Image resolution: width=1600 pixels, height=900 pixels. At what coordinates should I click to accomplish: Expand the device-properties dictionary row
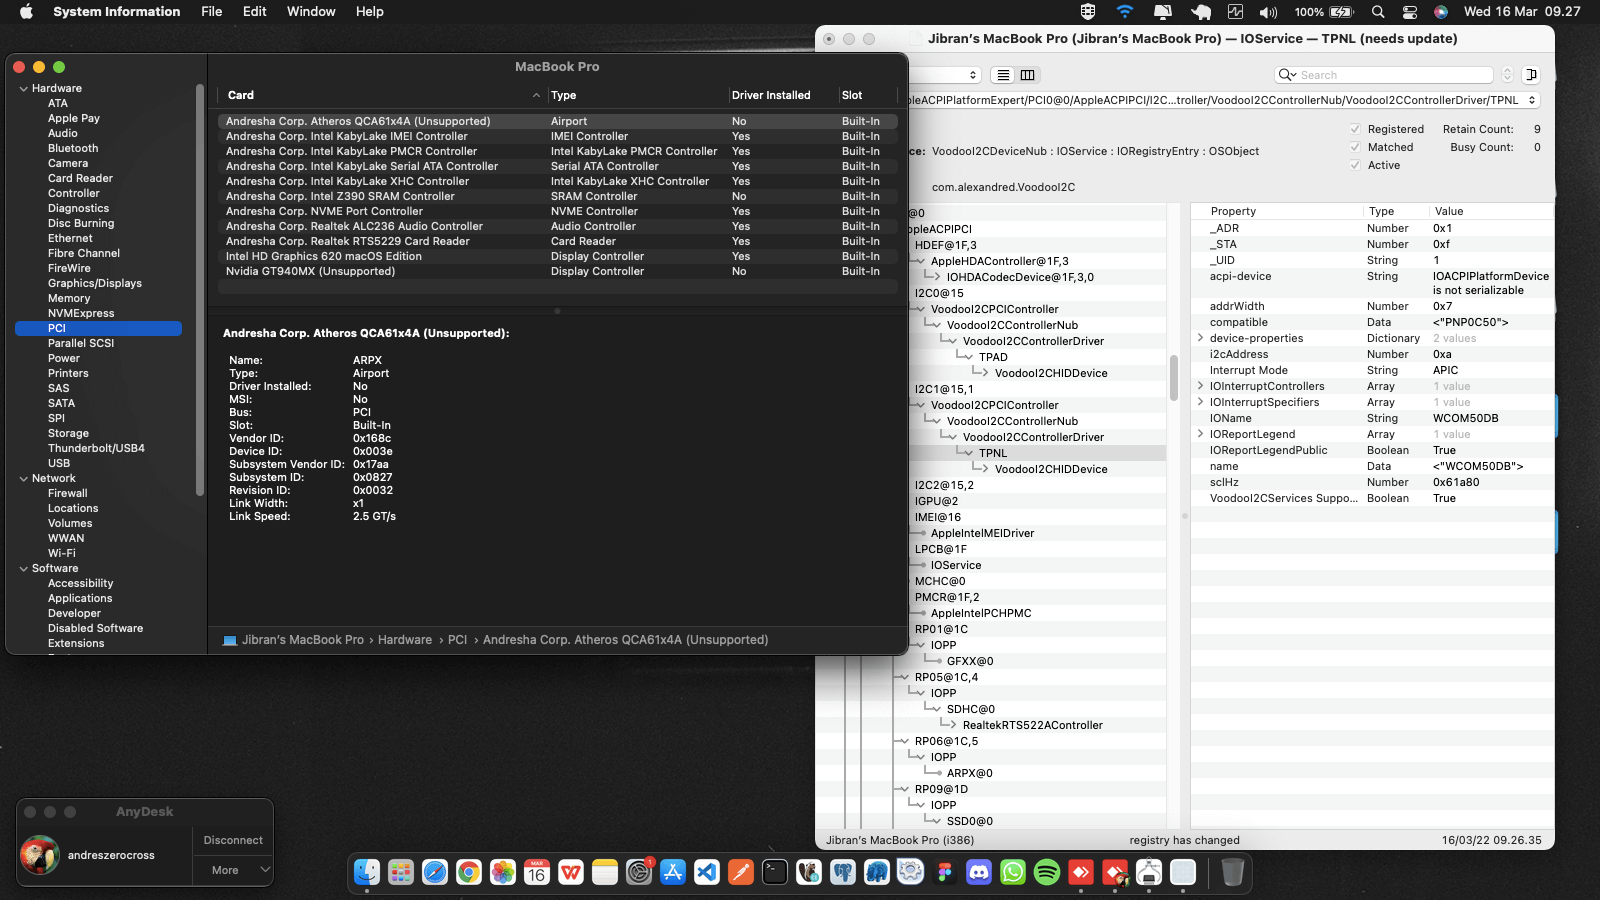(x=1200, y=338)
